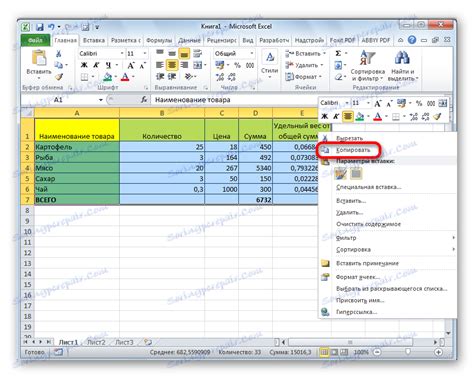Viewport: 474px width, 377px height.
Task: Expand the Delete cells (Удалить) dropdown in ribbon
Action: pos(322,65)
